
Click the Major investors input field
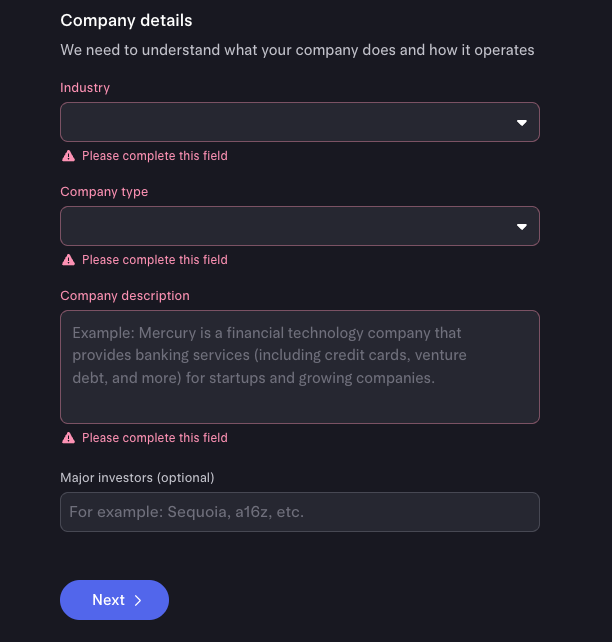point(300,512)
